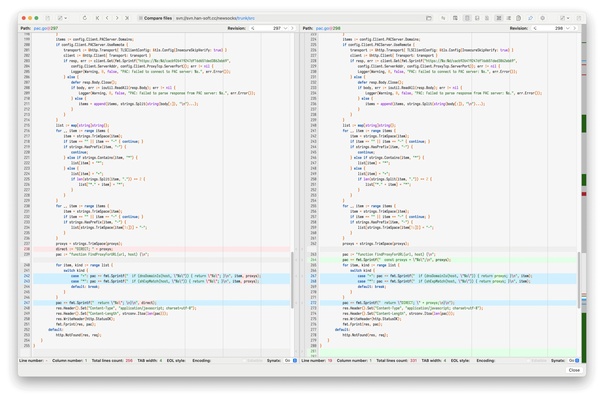The image size is (604, 400).
Task: Toggle side-by-side view mode
Action: click(467, 18)
